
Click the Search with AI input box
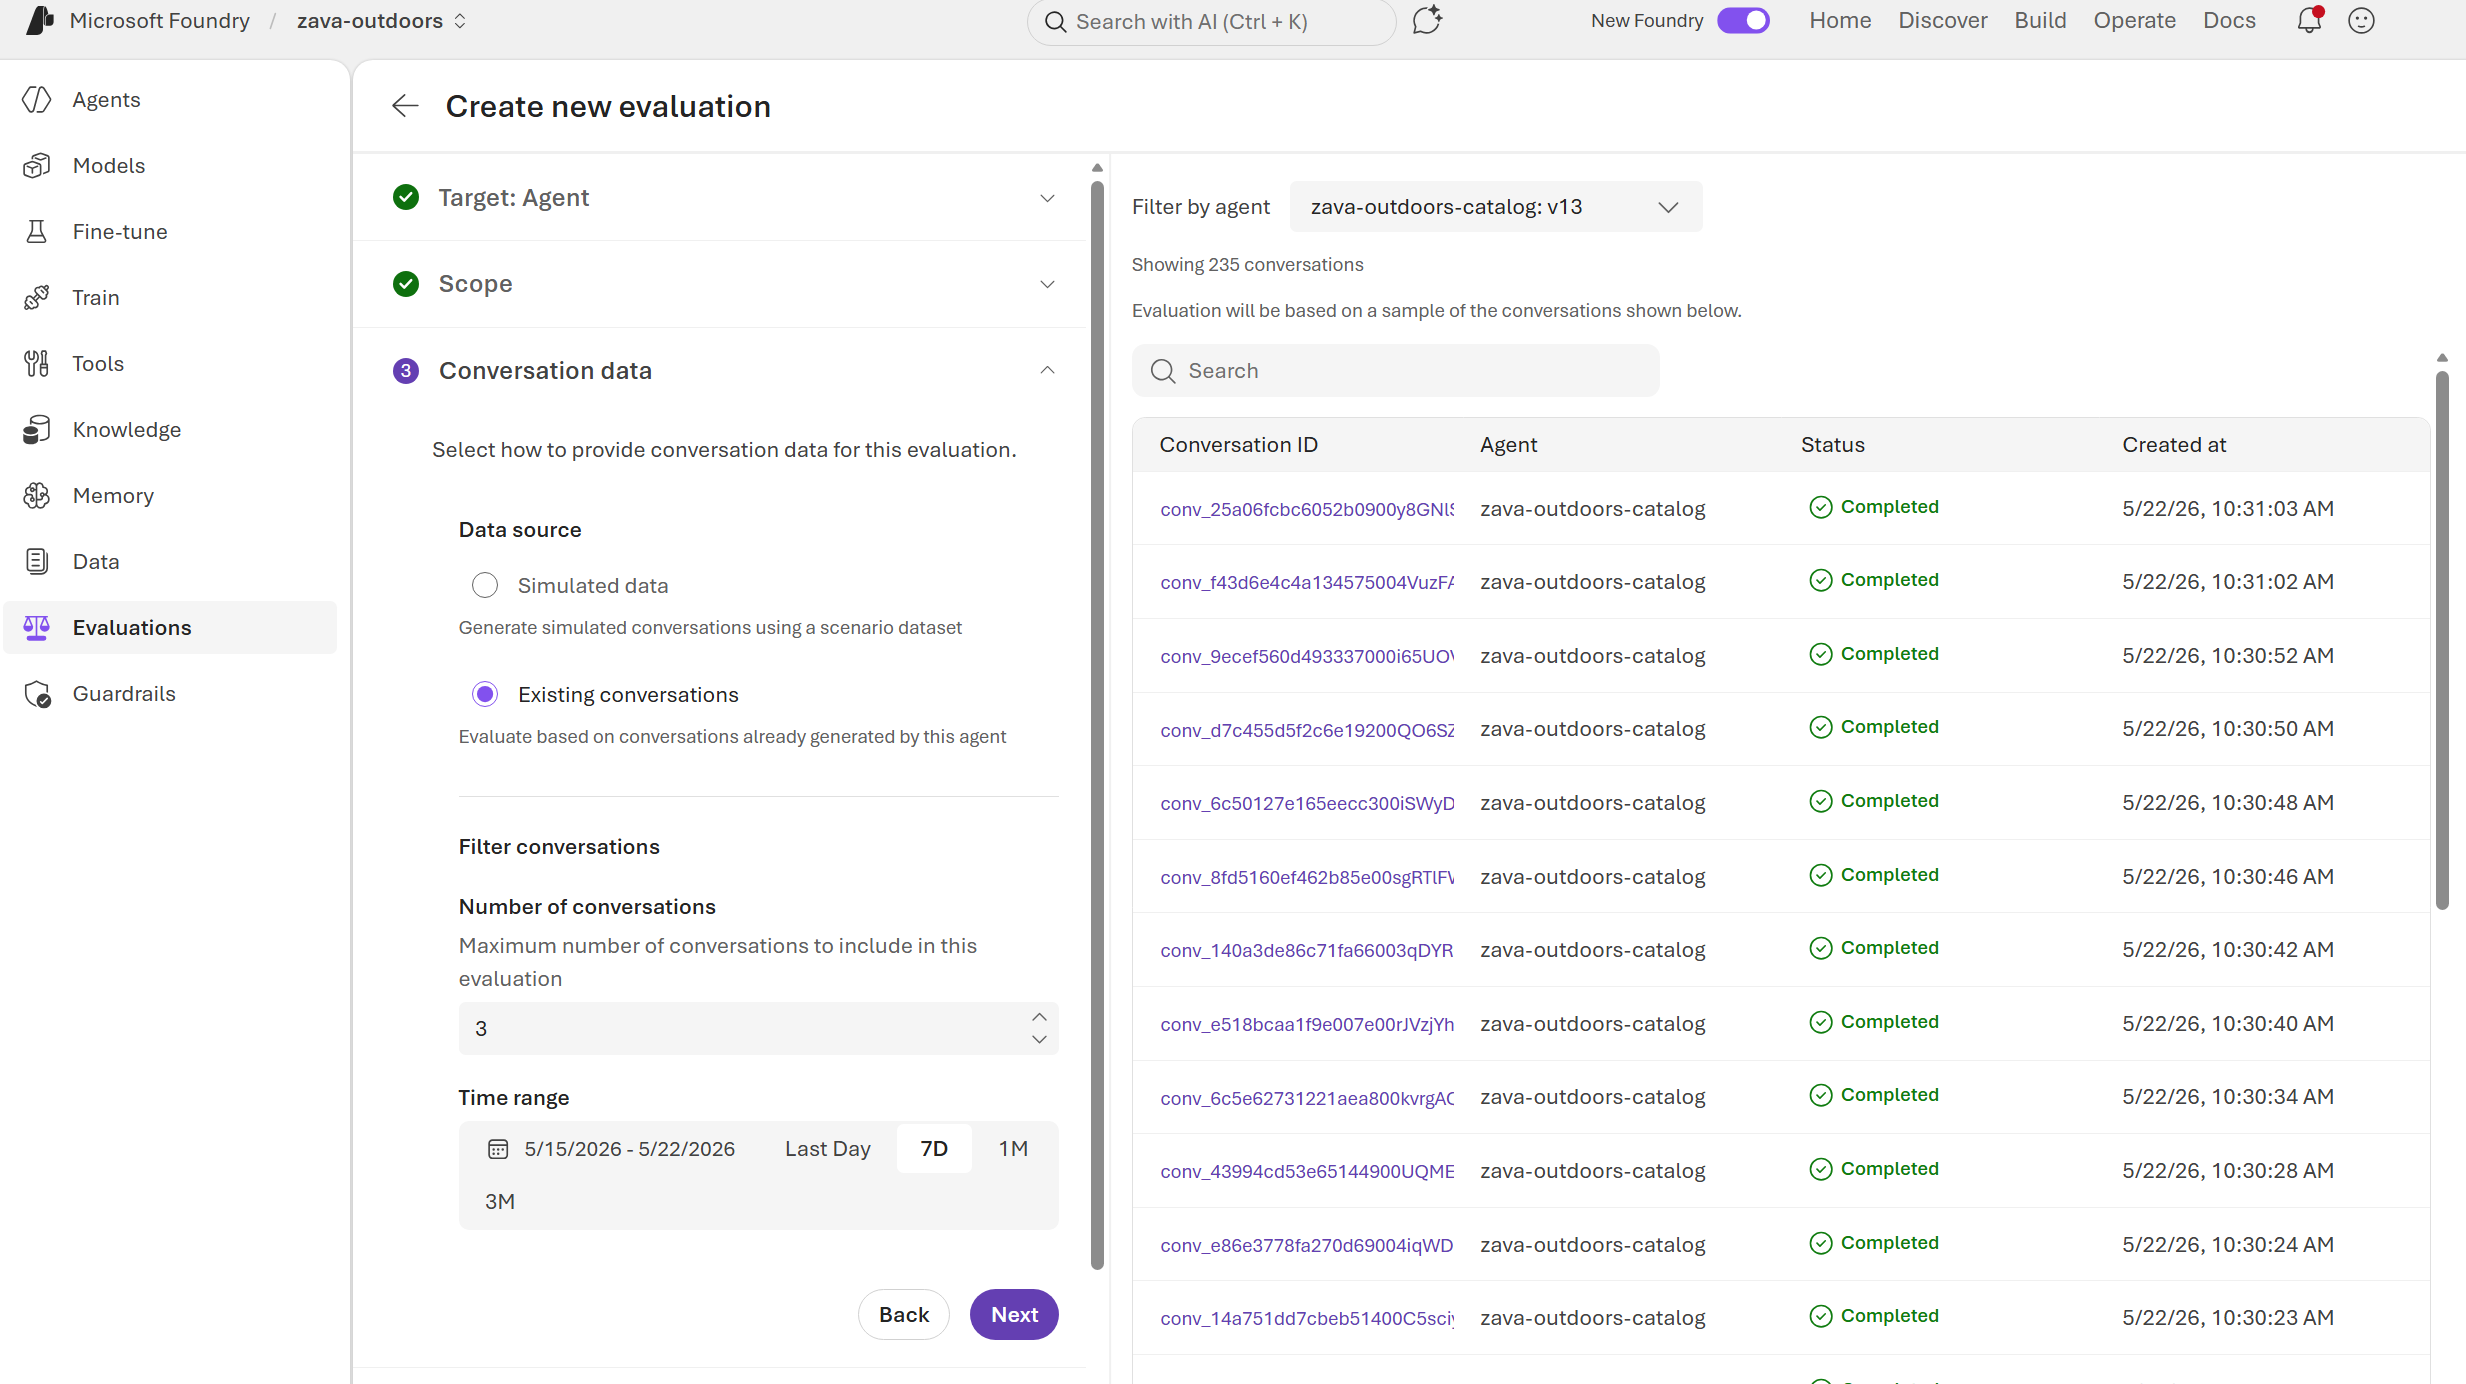(x=1211, y=21)
